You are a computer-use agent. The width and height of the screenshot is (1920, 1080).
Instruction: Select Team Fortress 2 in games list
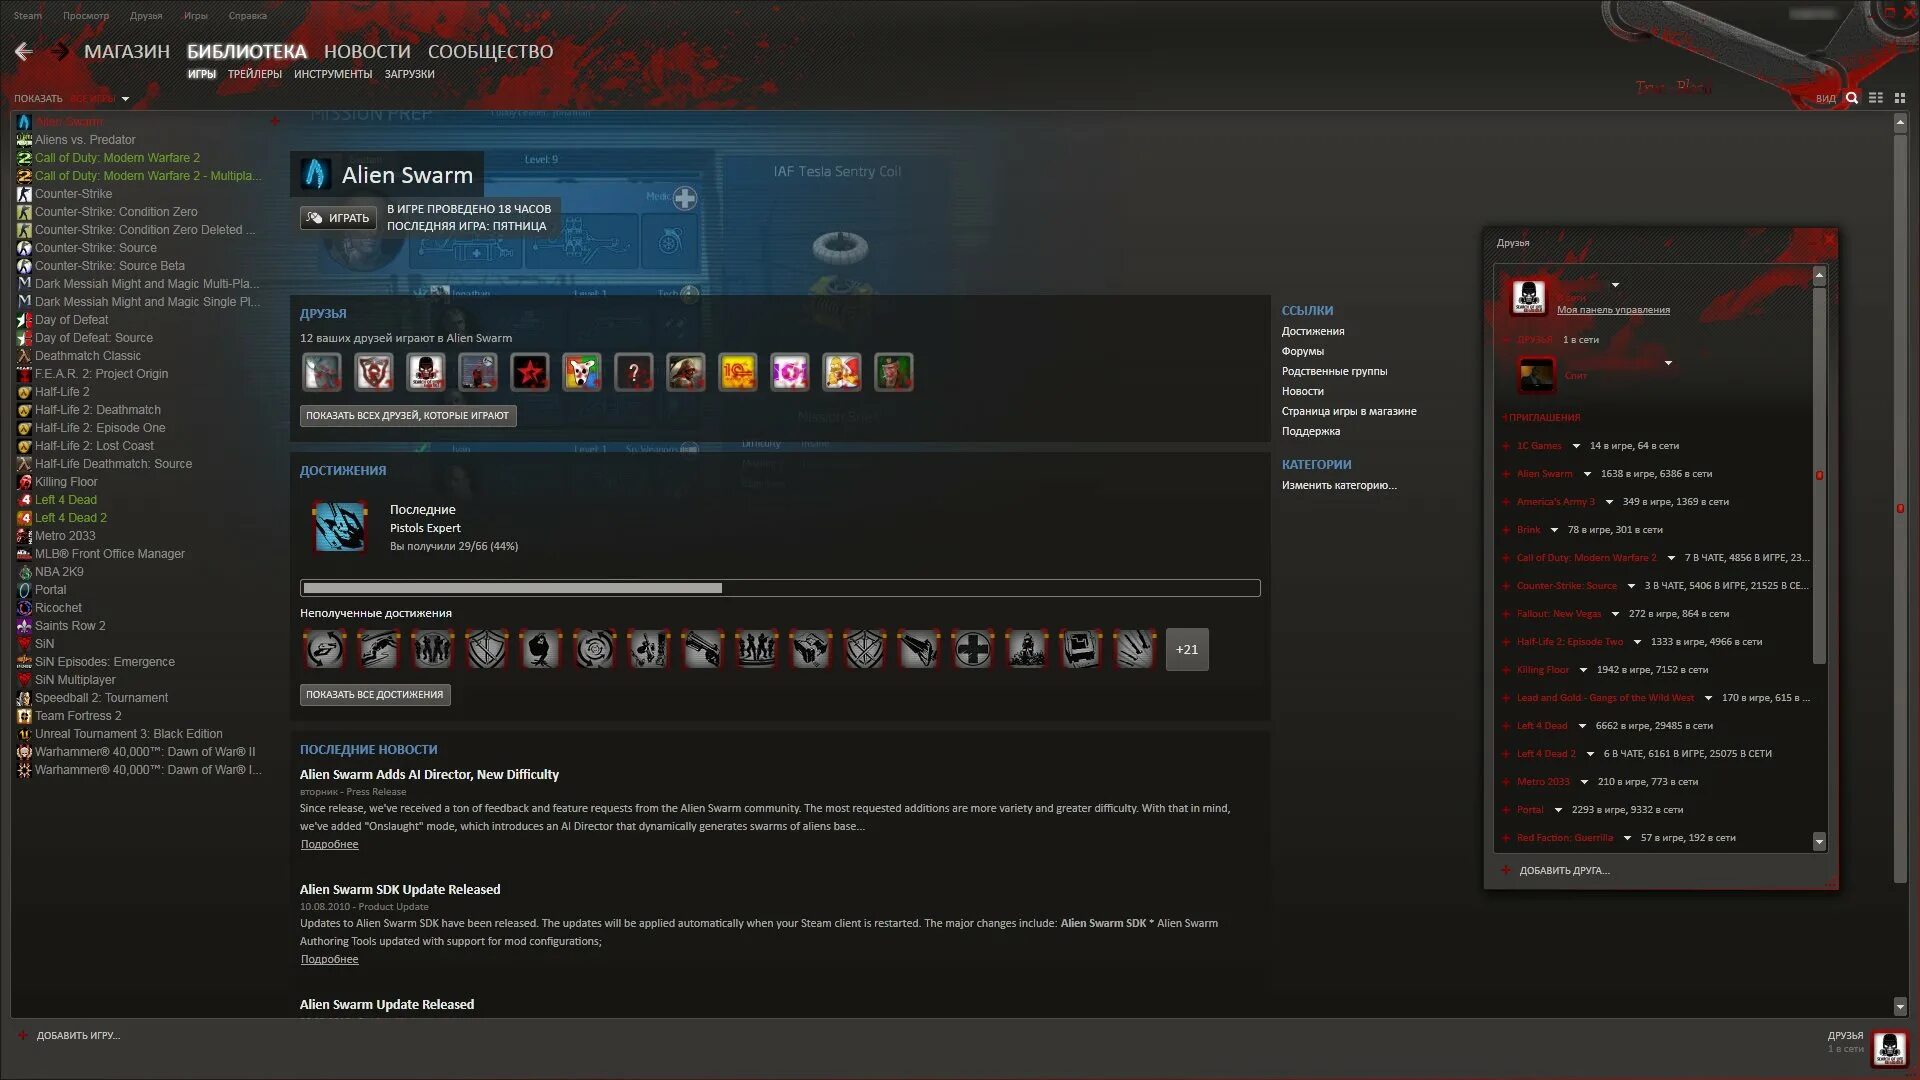pyautogui.click(x=78, y=716)
